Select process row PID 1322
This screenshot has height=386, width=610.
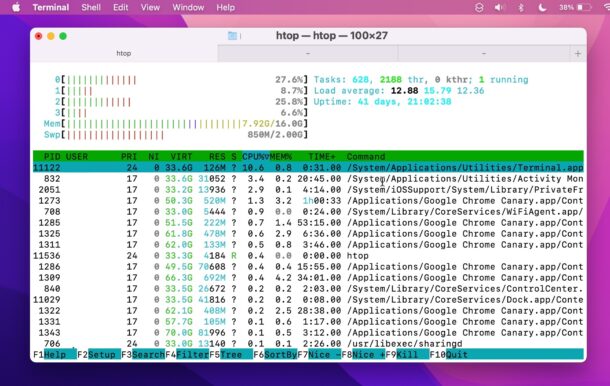coord(308,311)
